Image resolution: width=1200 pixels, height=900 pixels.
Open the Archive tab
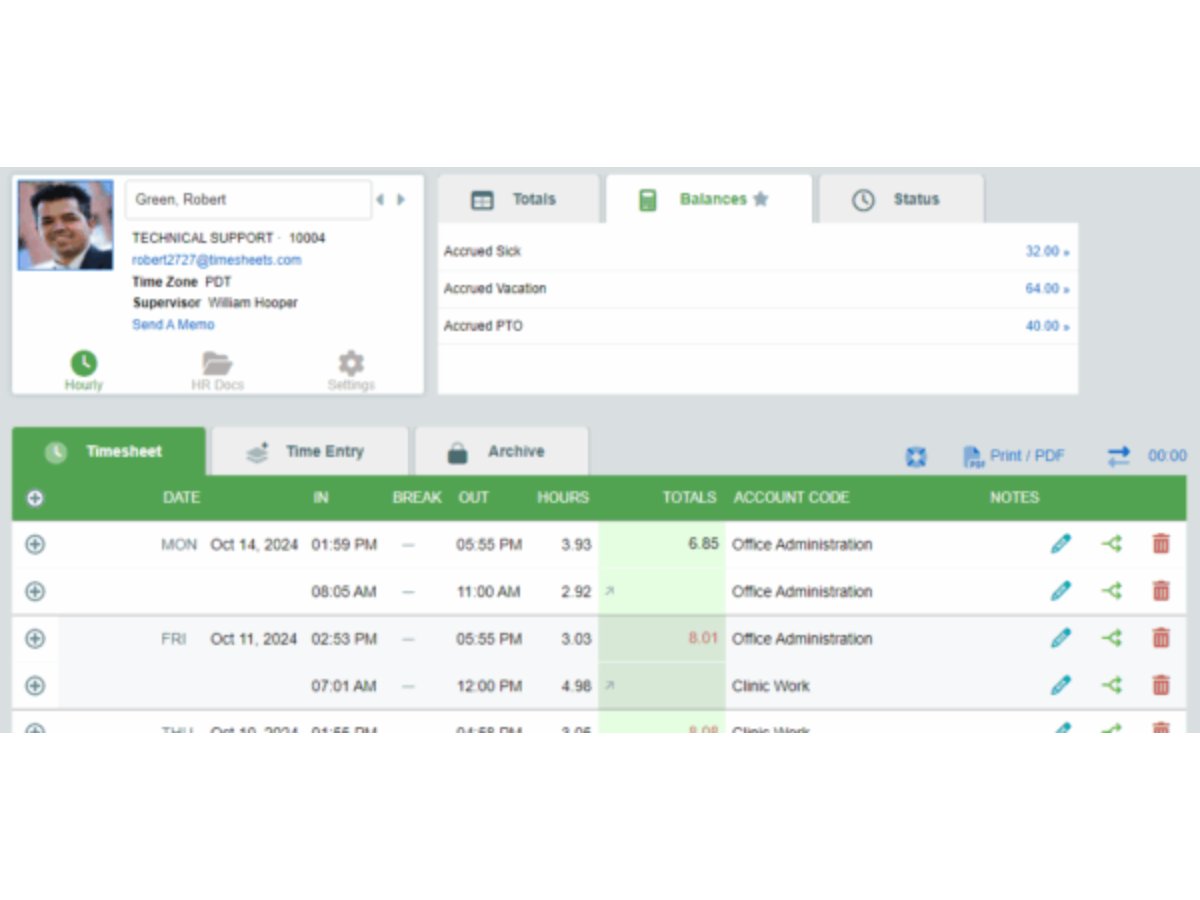[502, 451]
